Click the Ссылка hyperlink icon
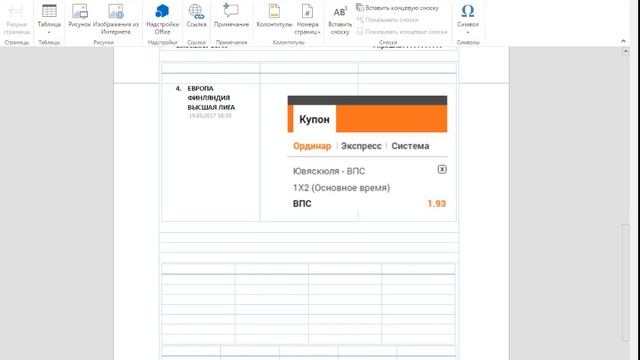This screenshot has width=640, height=360. coord(196,11)
